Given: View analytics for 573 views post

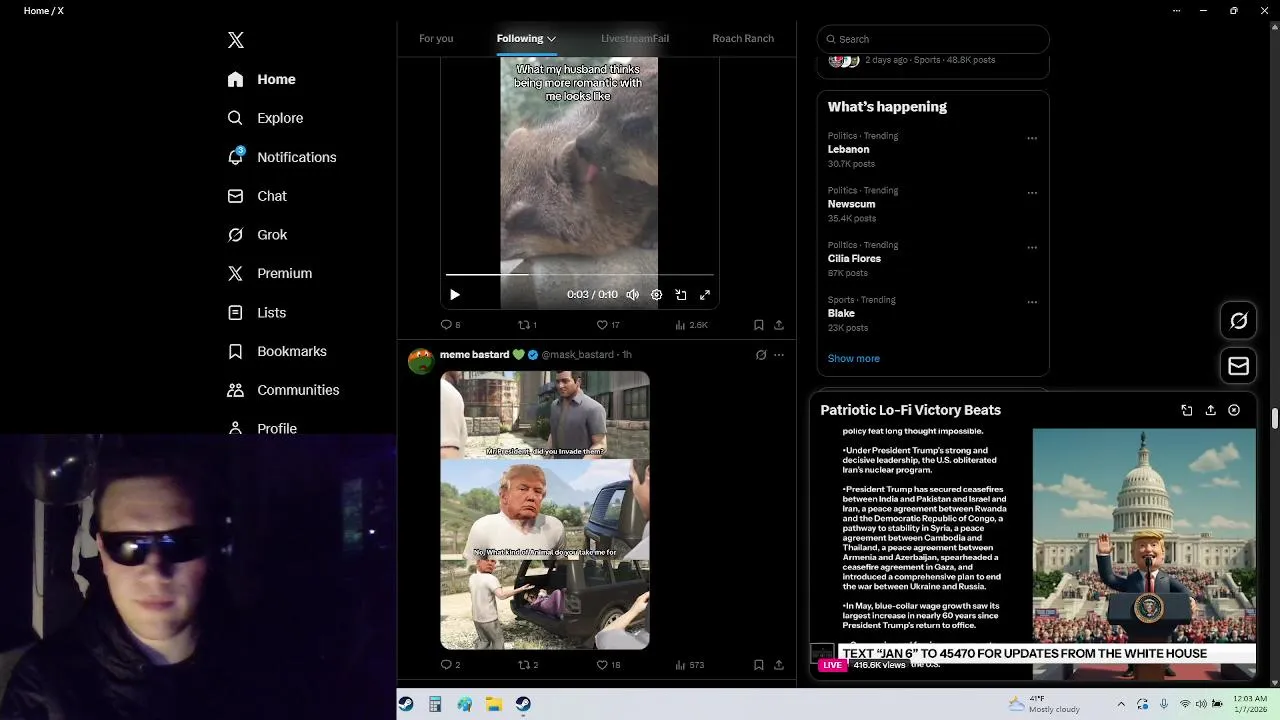Looking at the screenshot, I should click(x=690, y=665).
